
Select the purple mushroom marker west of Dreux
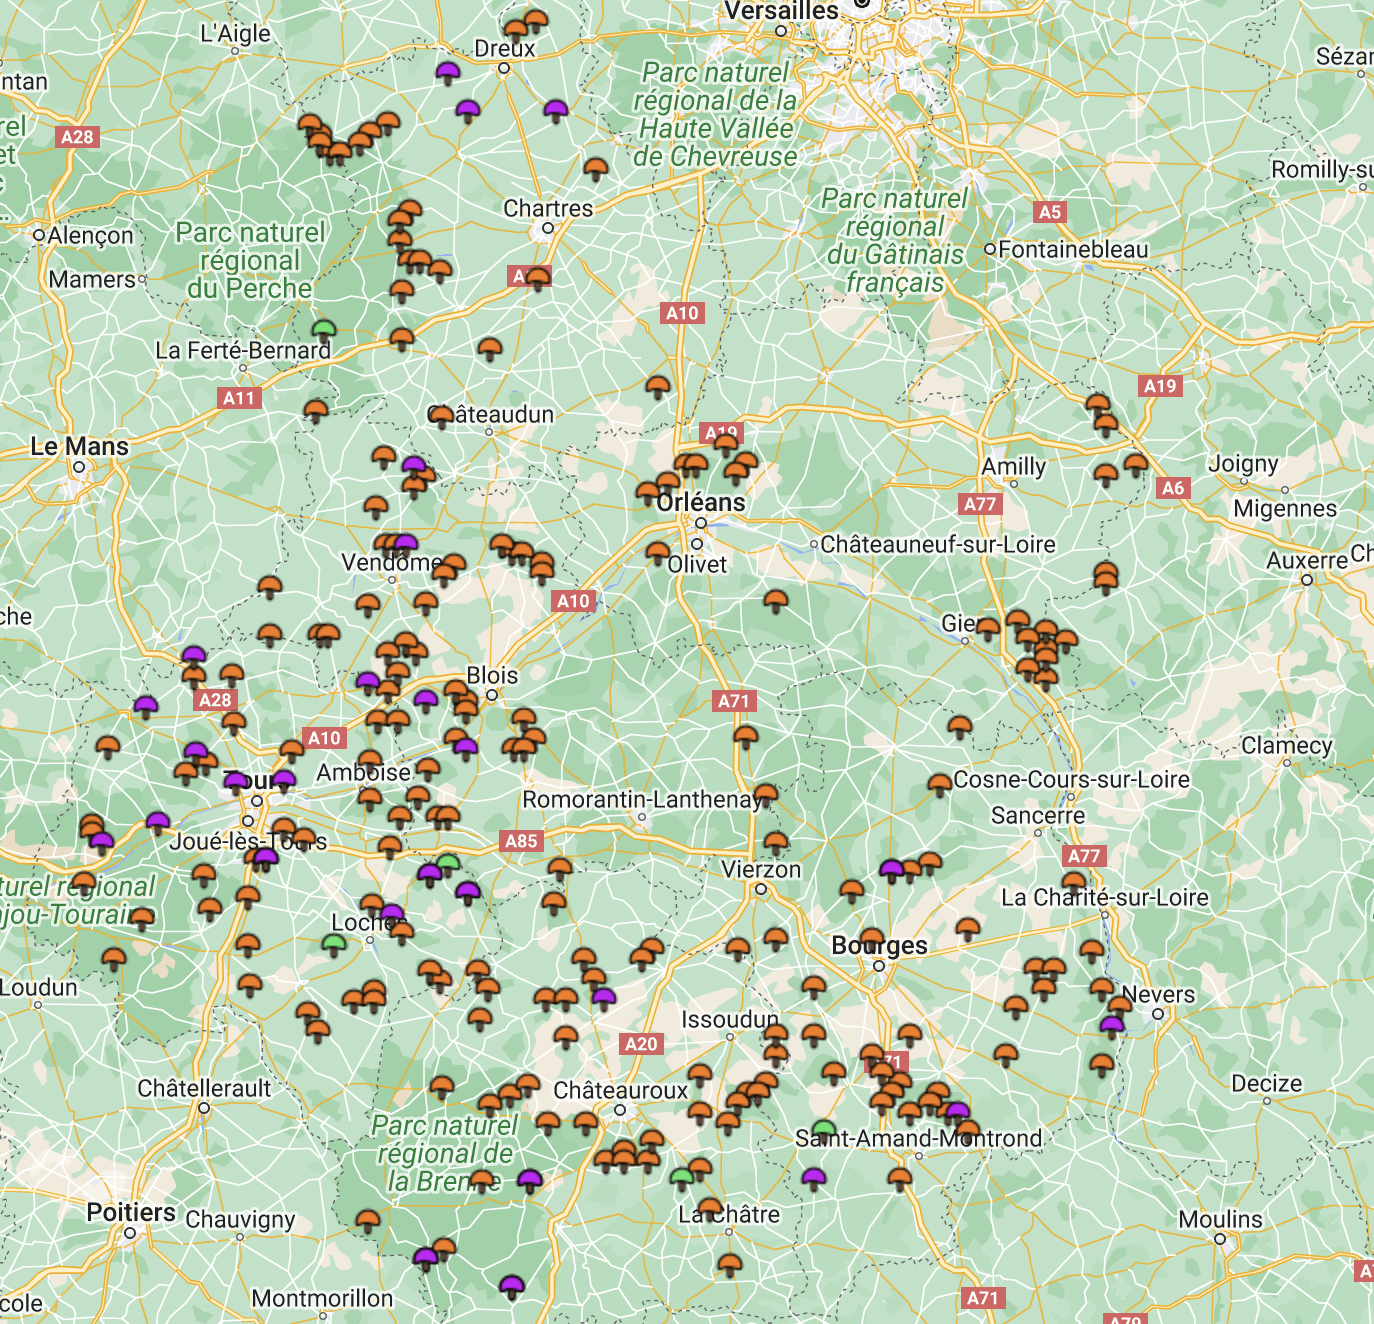pos(448,71)
